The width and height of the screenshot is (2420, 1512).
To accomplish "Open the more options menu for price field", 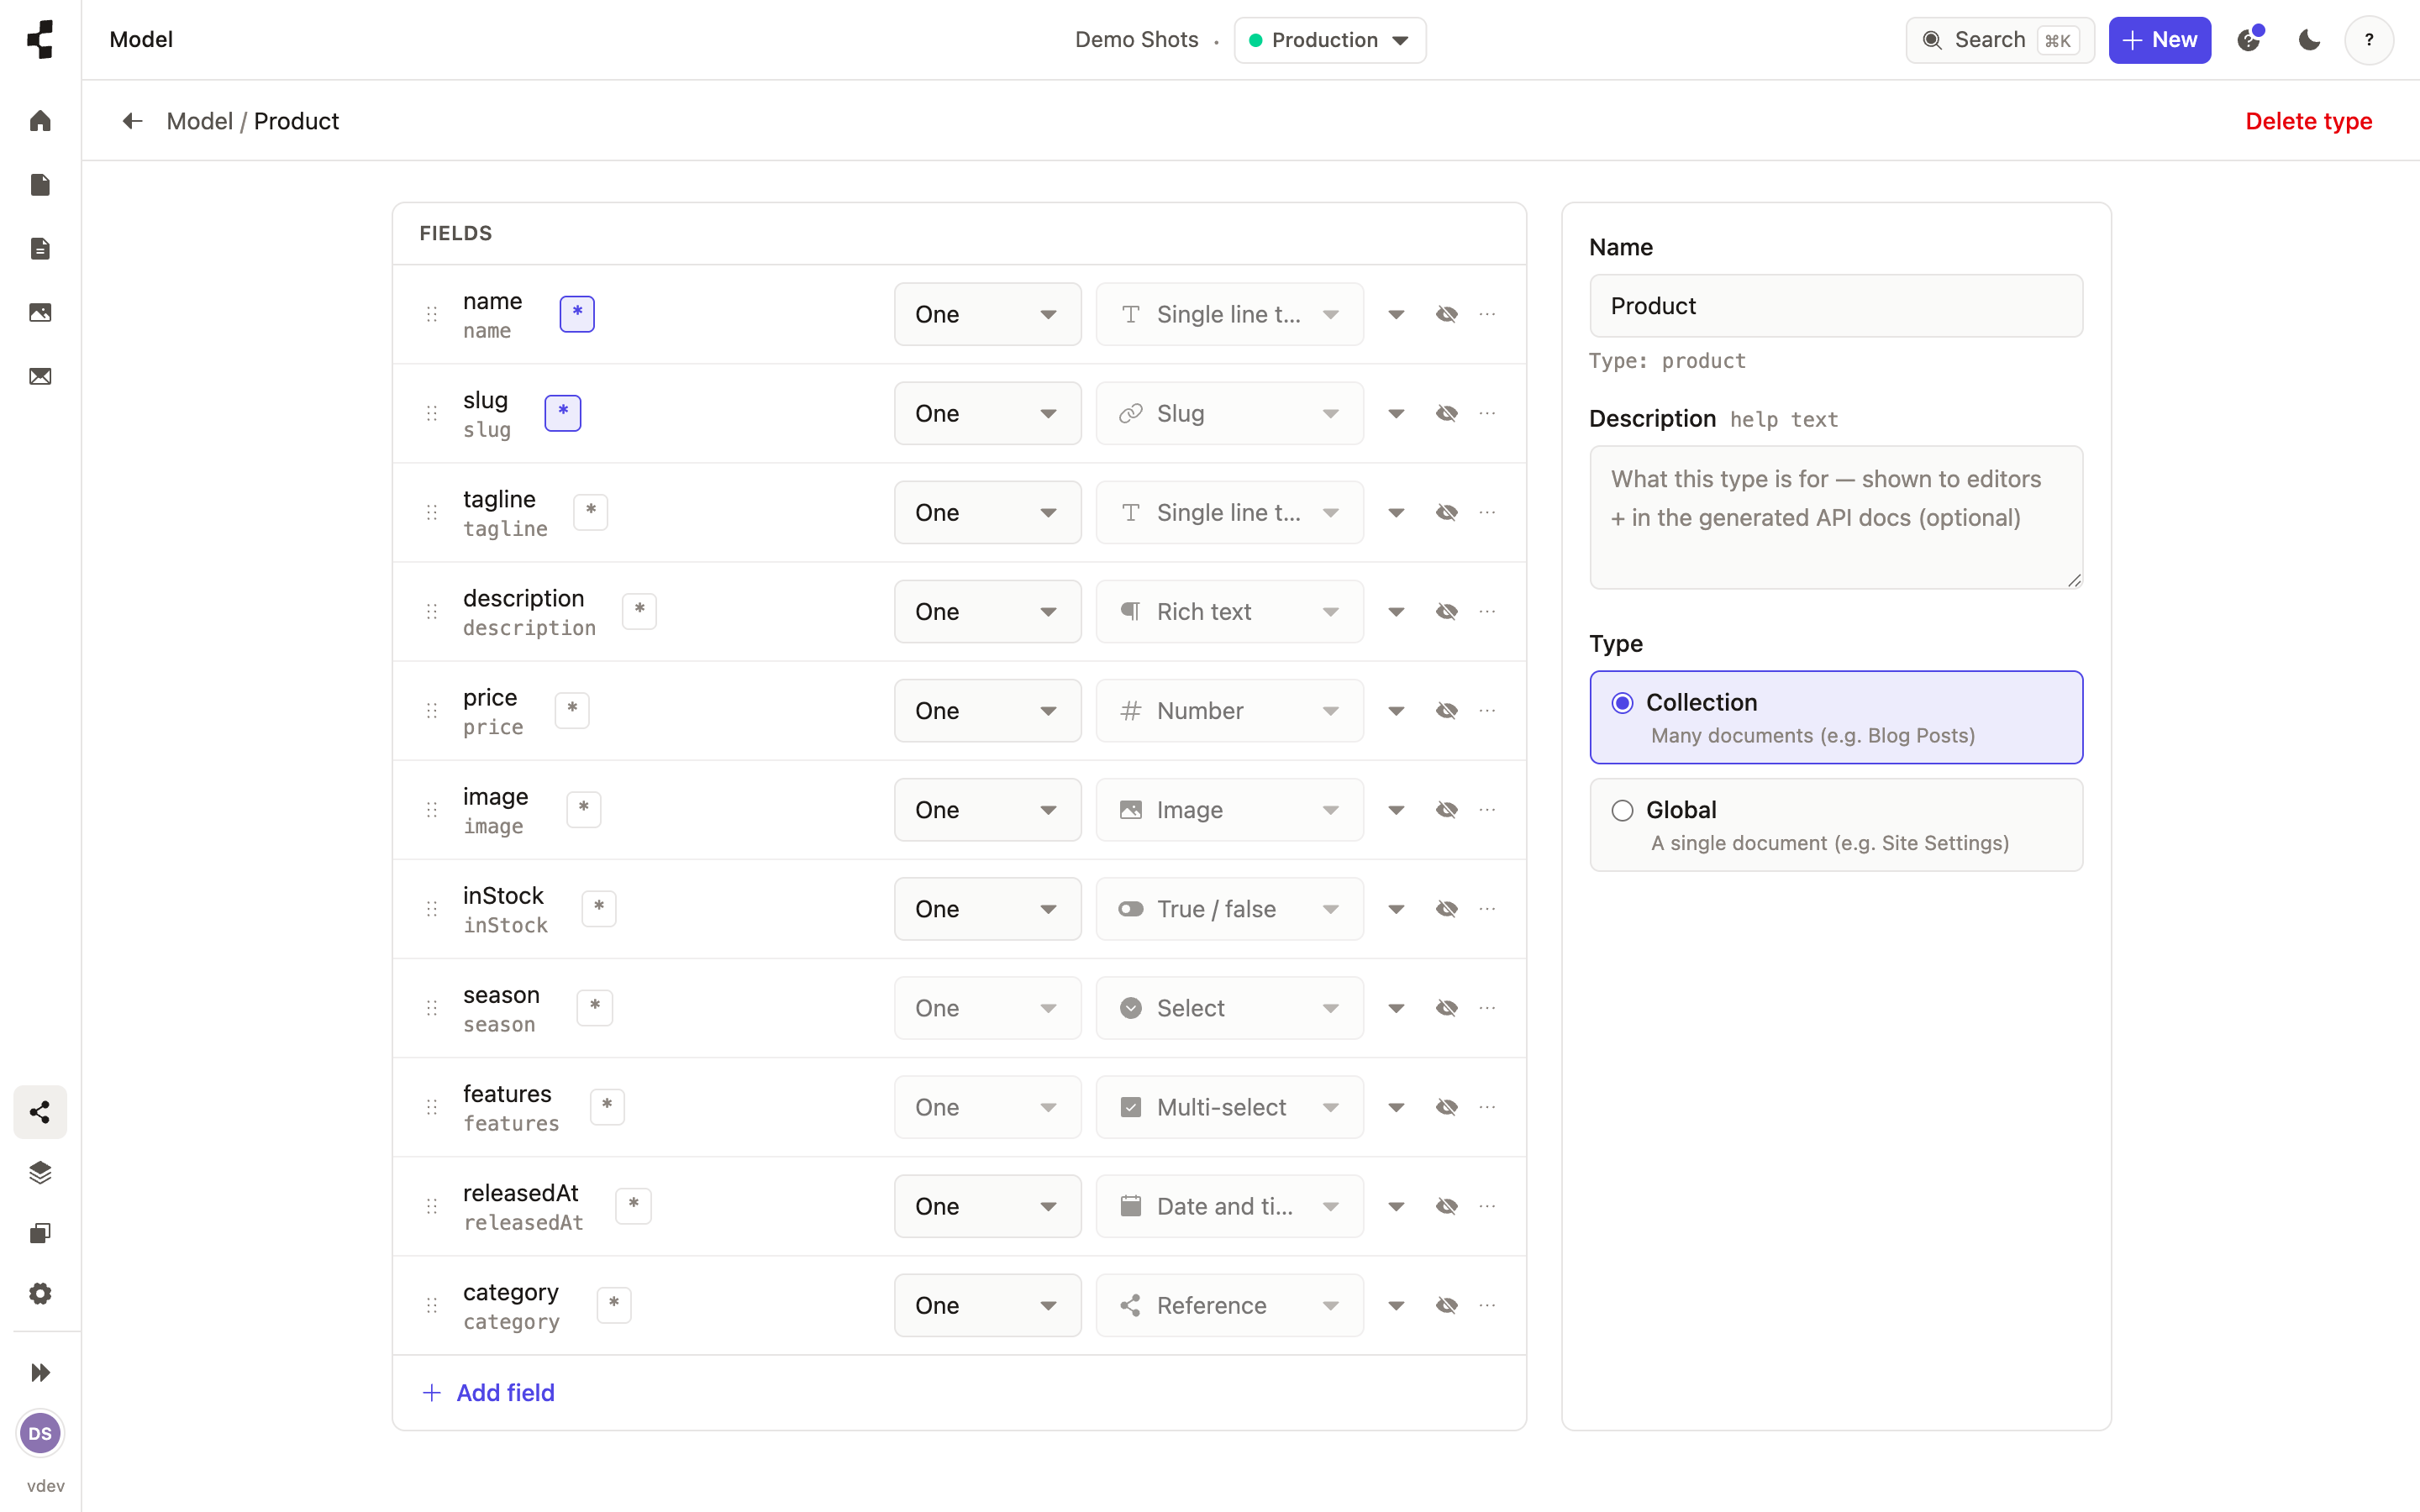I will click(1487, 711).
